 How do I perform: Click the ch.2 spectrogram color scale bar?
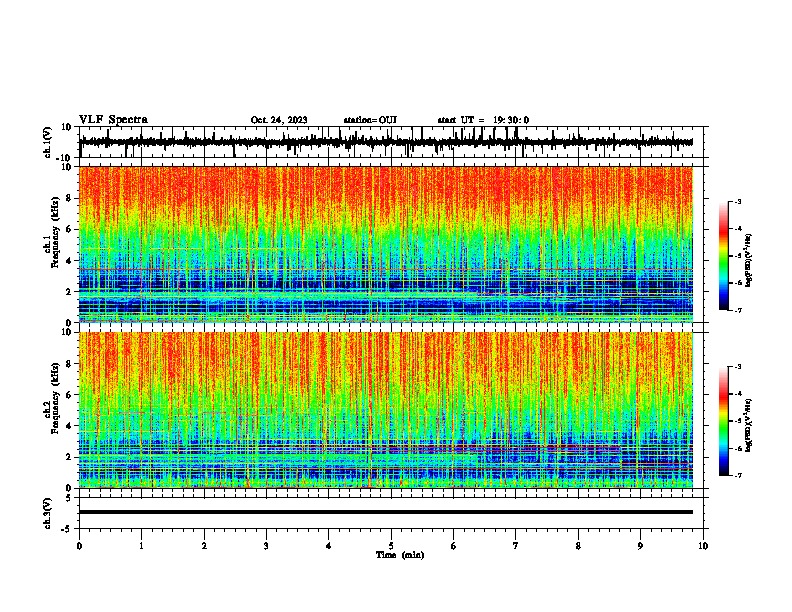click(x=724, y=421)
